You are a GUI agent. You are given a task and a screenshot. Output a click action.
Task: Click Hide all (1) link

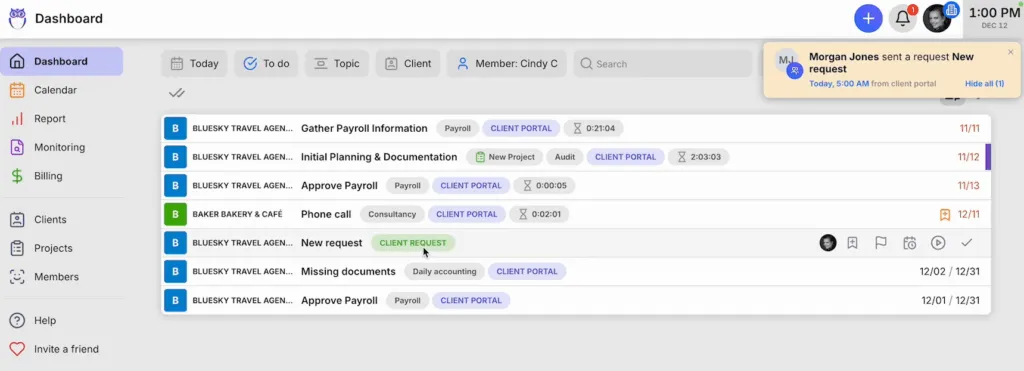pyautogui.click(x=984, y=84)
